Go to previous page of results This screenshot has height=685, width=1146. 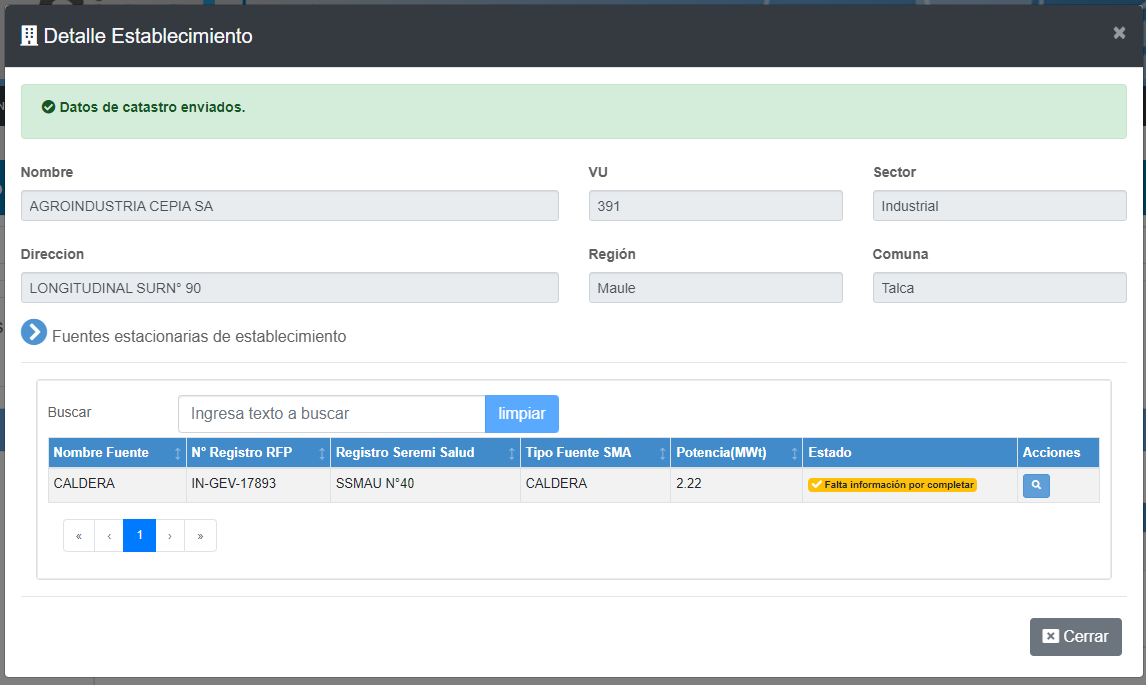pyautogui.click(x=109, y=536)
